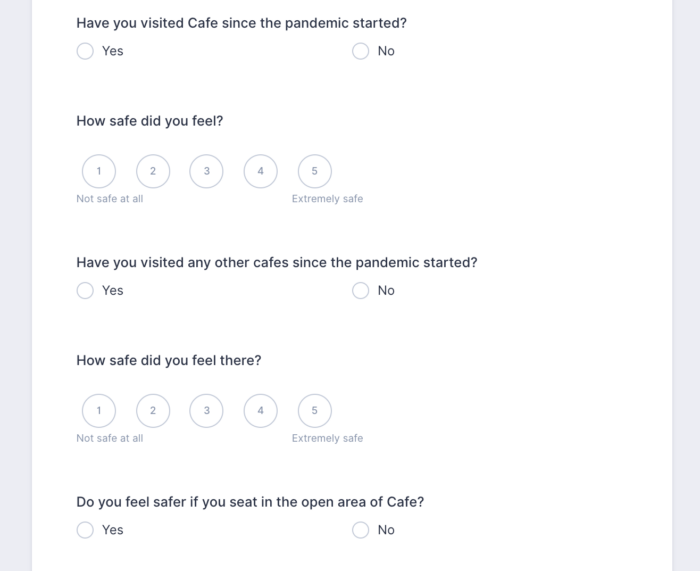Screen dimensions: 700x571
Task: Choose No for visited other cafes
Action: point(361,291)
